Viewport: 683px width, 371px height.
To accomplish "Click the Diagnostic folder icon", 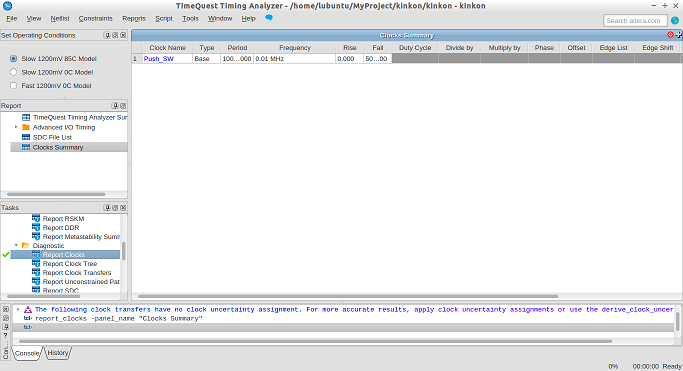I will (x=26, y=246).
